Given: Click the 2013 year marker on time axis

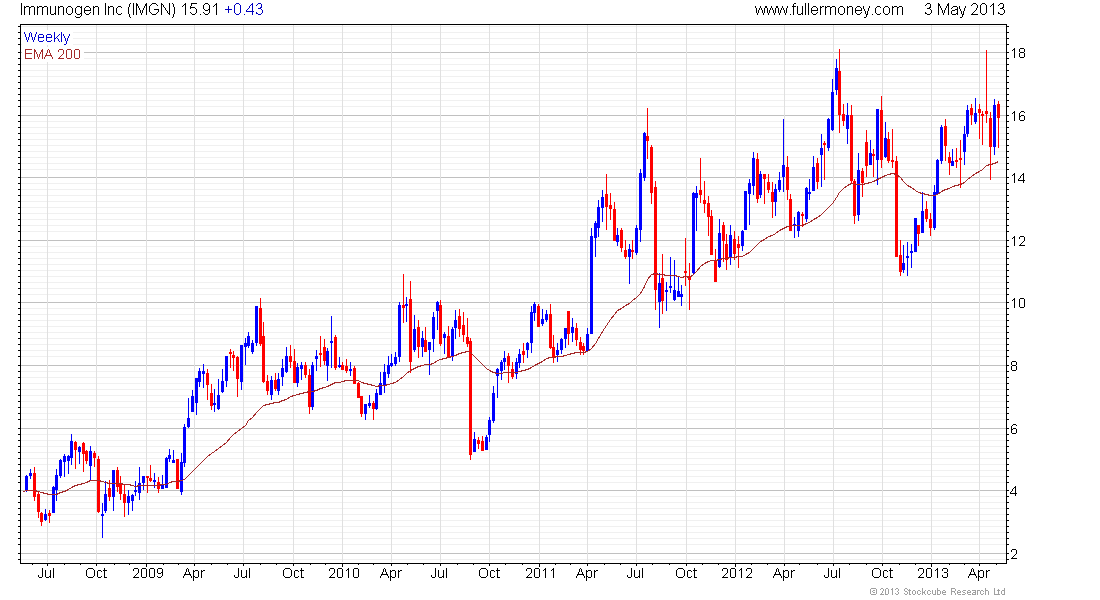Looking at the screenshot, I should 933,573.
